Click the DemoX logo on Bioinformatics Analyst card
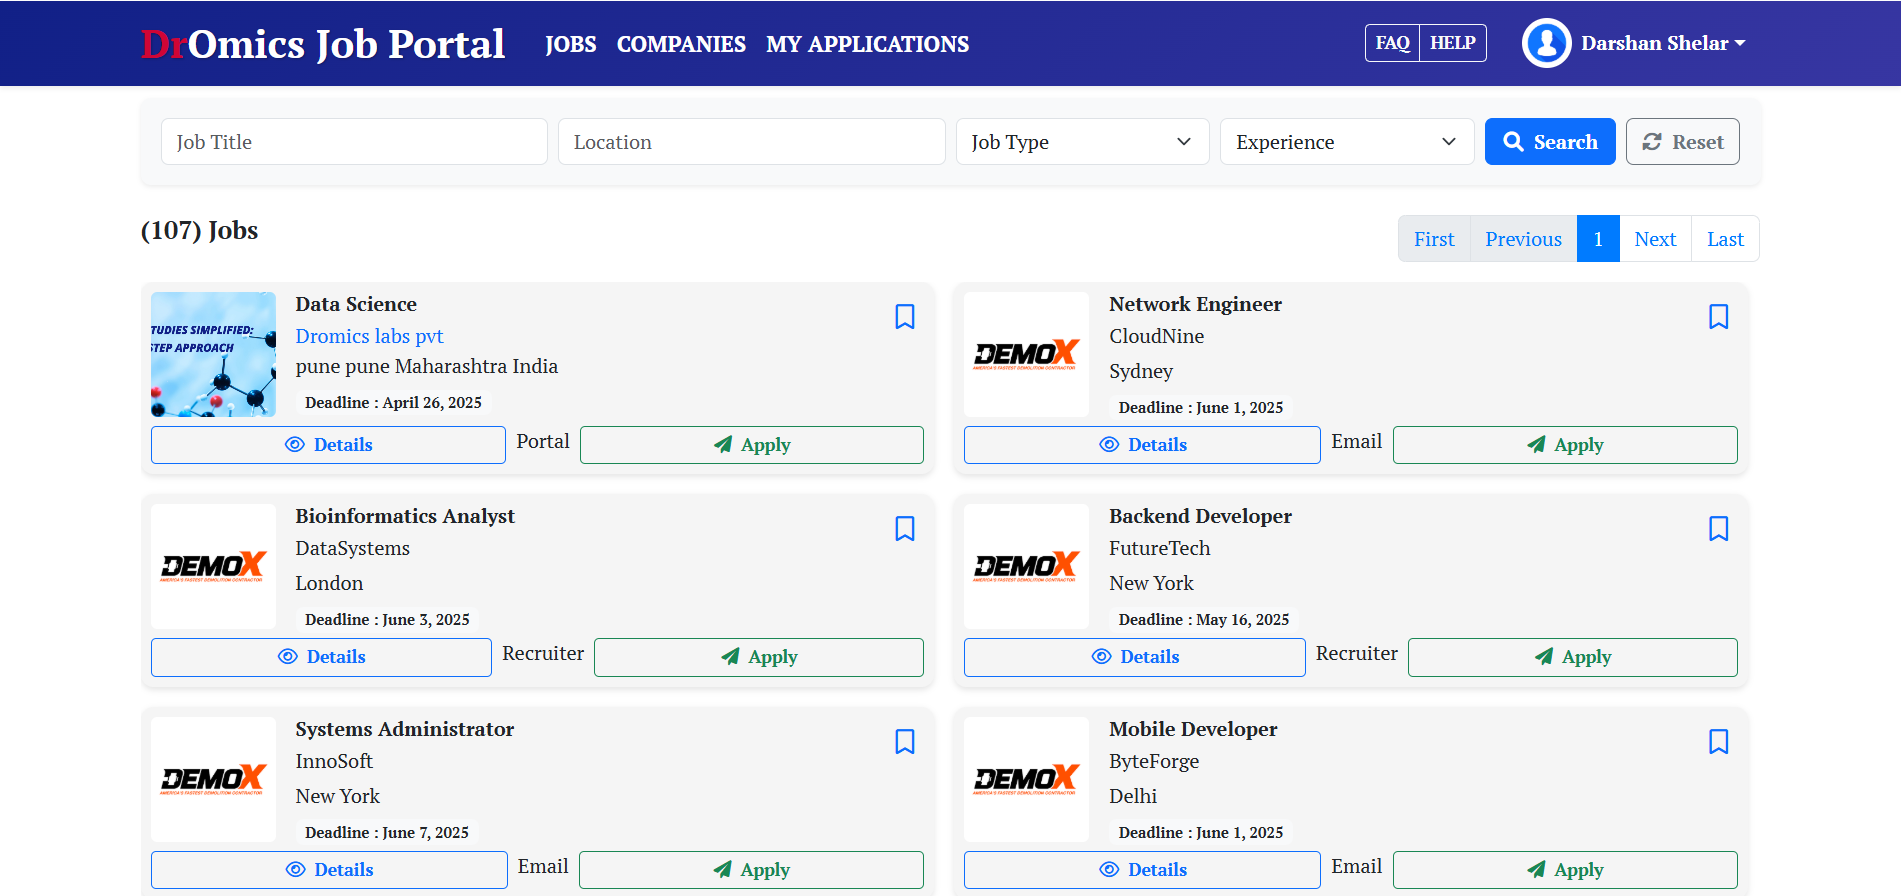 pos(213,566)
